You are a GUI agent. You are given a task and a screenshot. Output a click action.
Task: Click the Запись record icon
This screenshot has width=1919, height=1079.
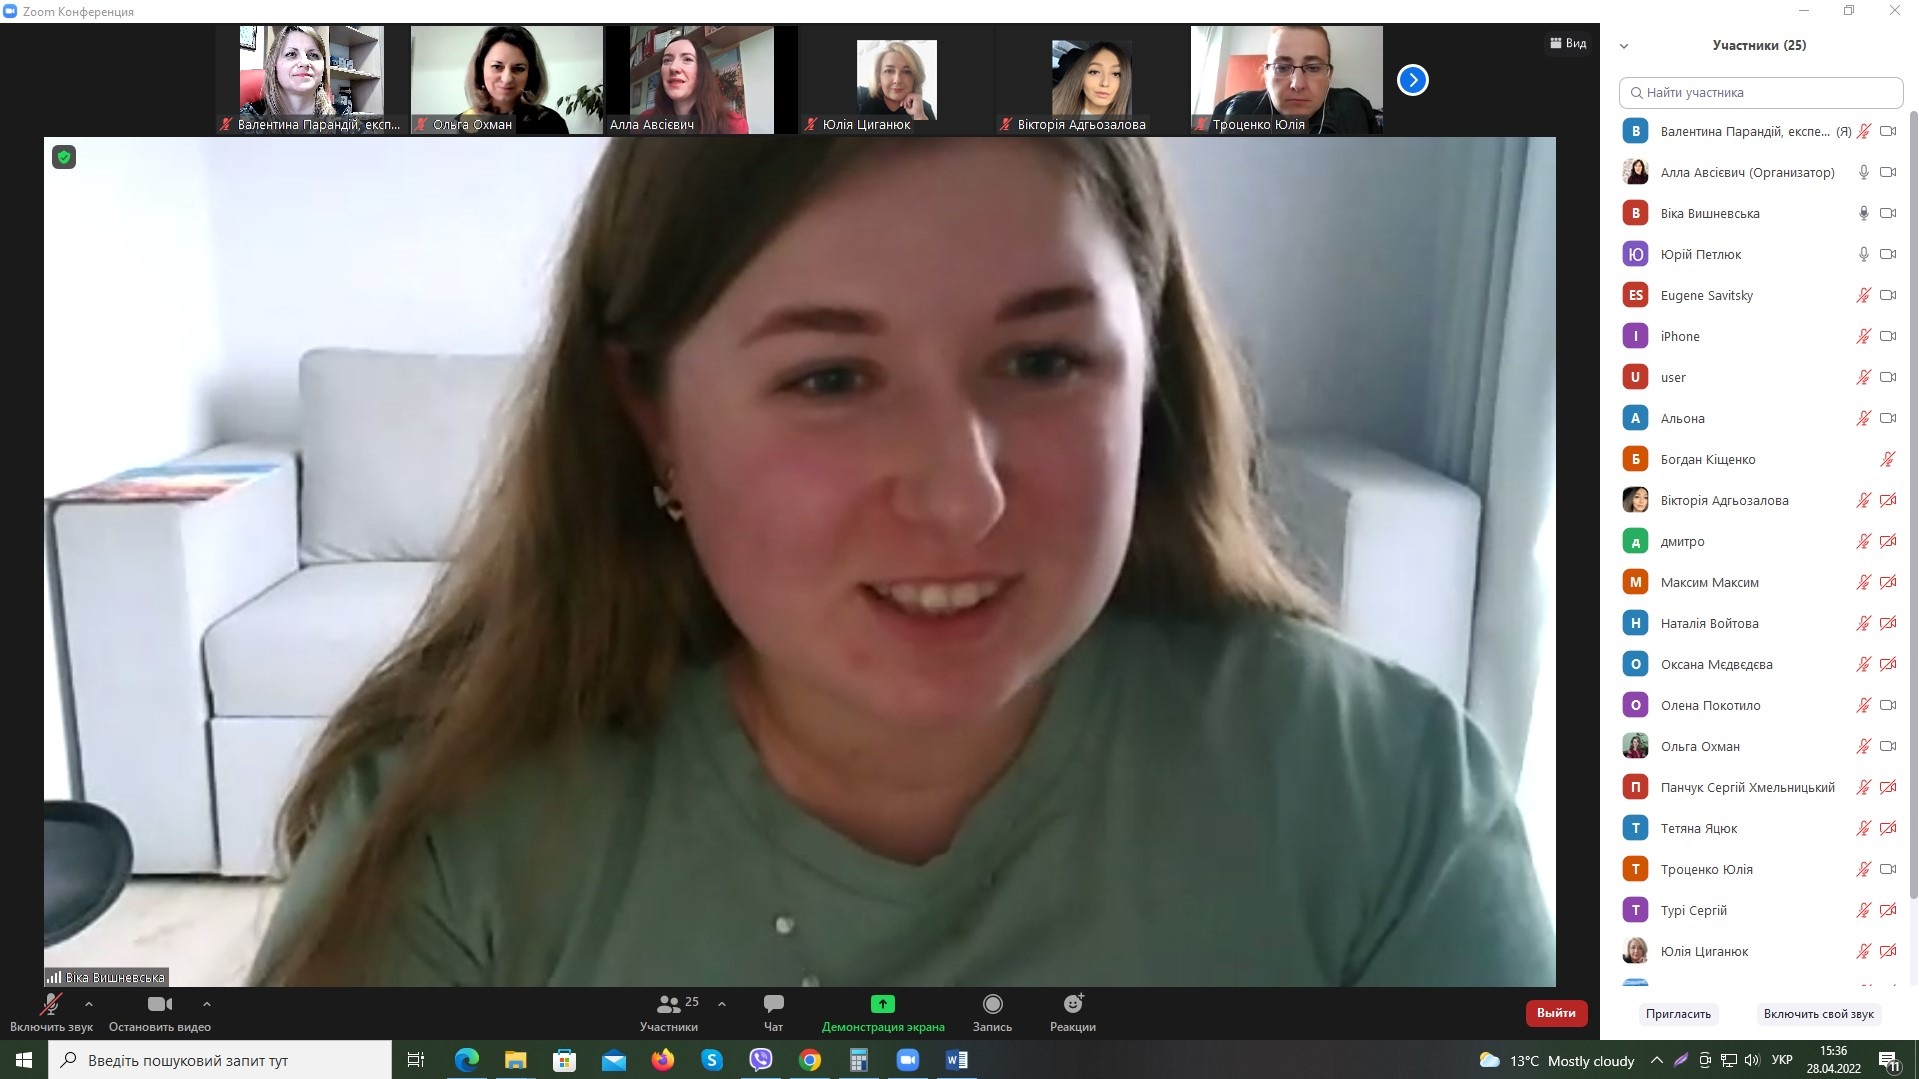pos(992,1004)
